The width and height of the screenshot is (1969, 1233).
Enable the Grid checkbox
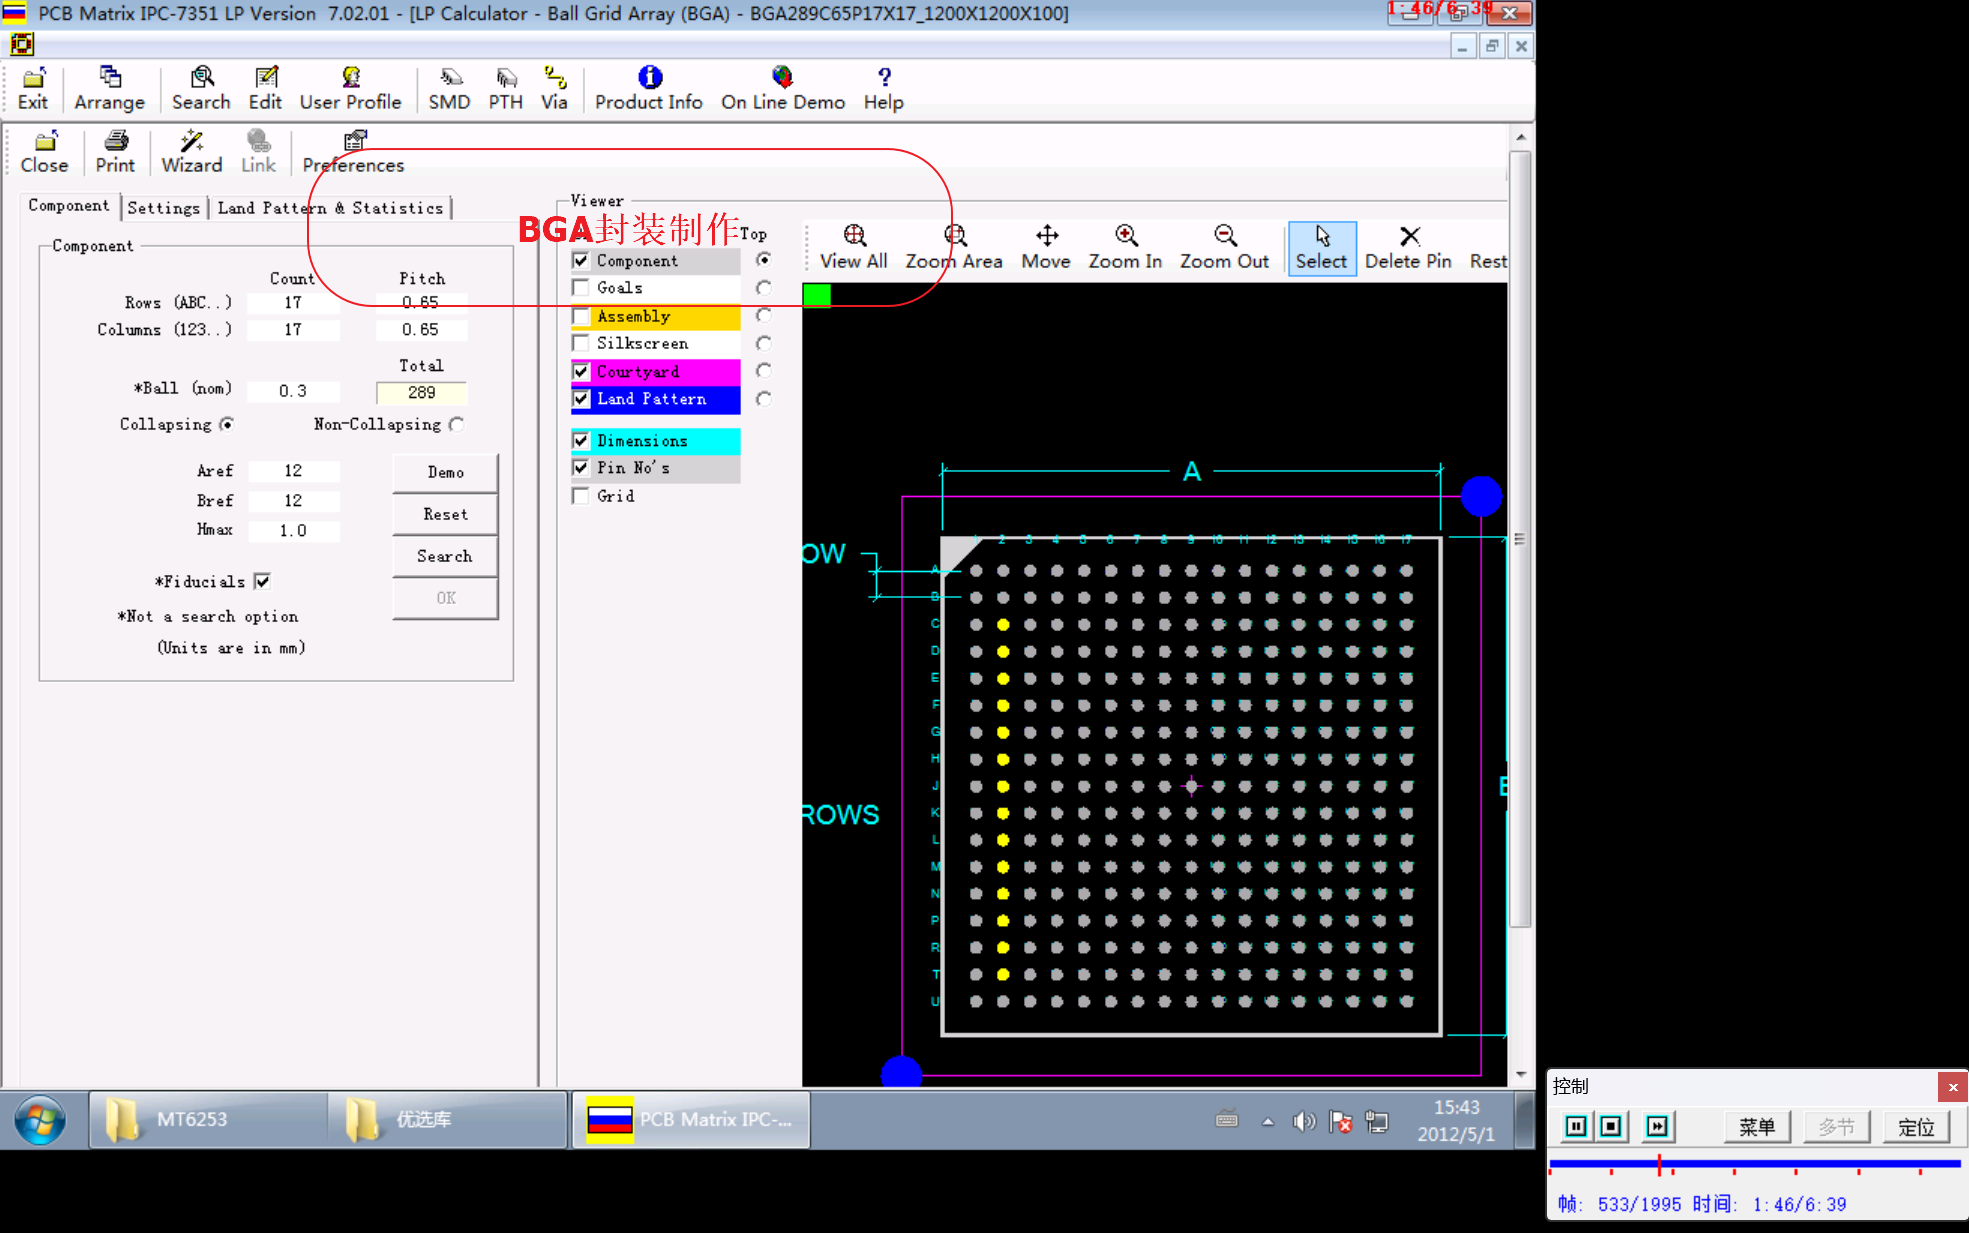581,495
